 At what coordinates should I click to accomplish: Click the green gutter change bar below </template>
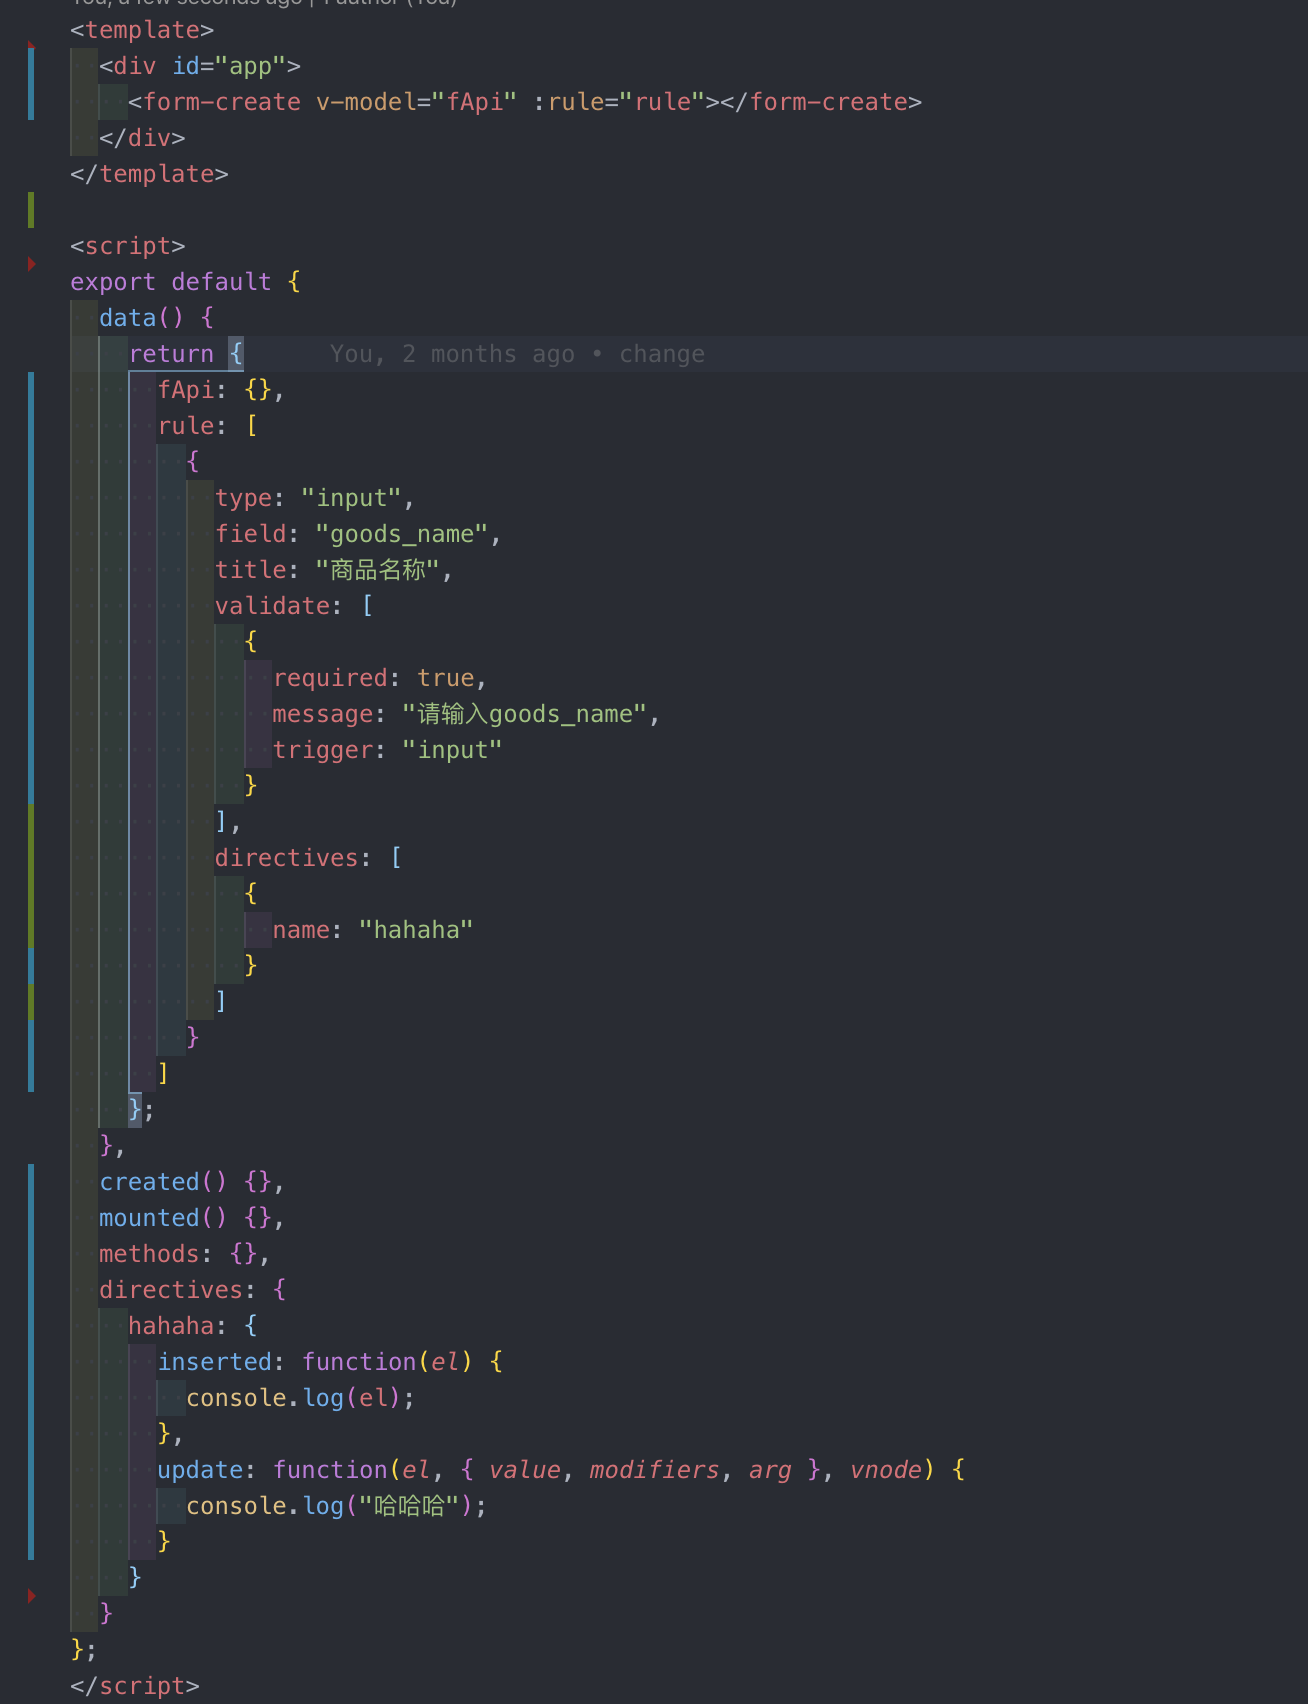31,210
